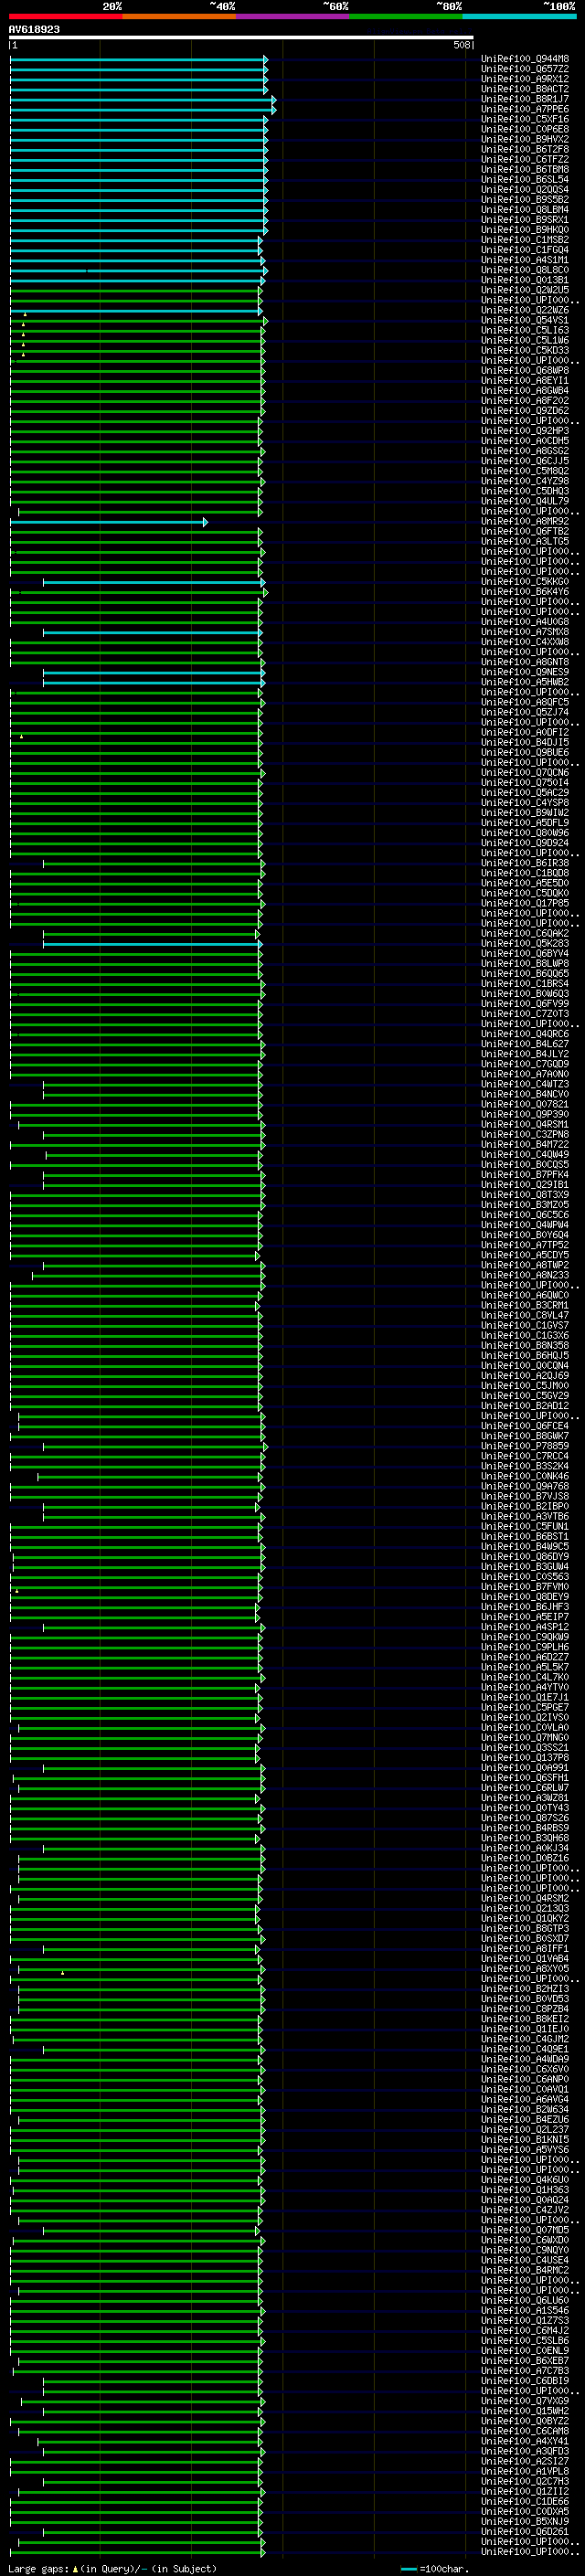Open hit UniRef100_B8ACT2

525,89
